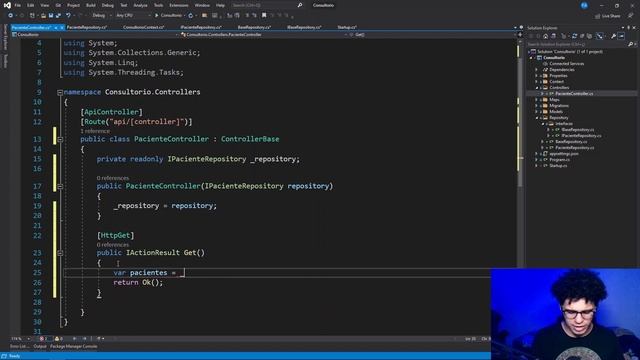Collapse the PacienteController class code block
This screenshot has height=360, width=640.
[60, 140]
